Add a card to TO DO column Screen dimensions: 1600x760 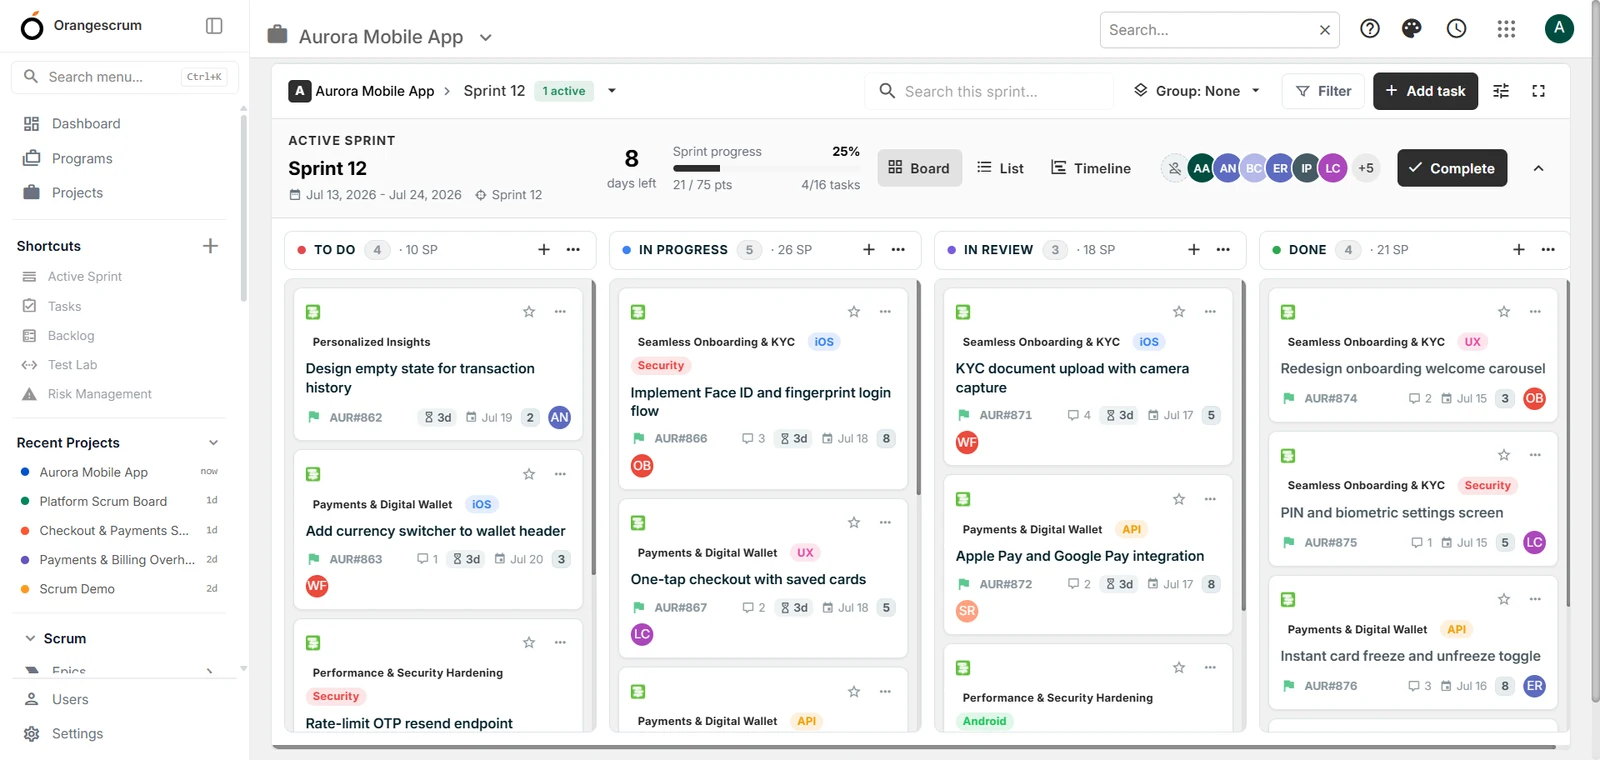pyautogui.click(x=544, y=250)
